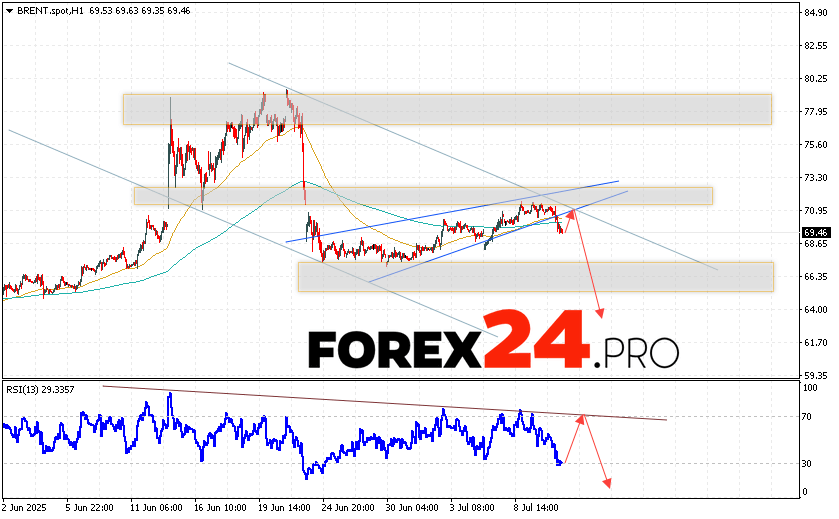The height and width of the screenshot is (519, 839).
Task: Select the lower support zone near 66.35
Action: (x=535, y=277)
